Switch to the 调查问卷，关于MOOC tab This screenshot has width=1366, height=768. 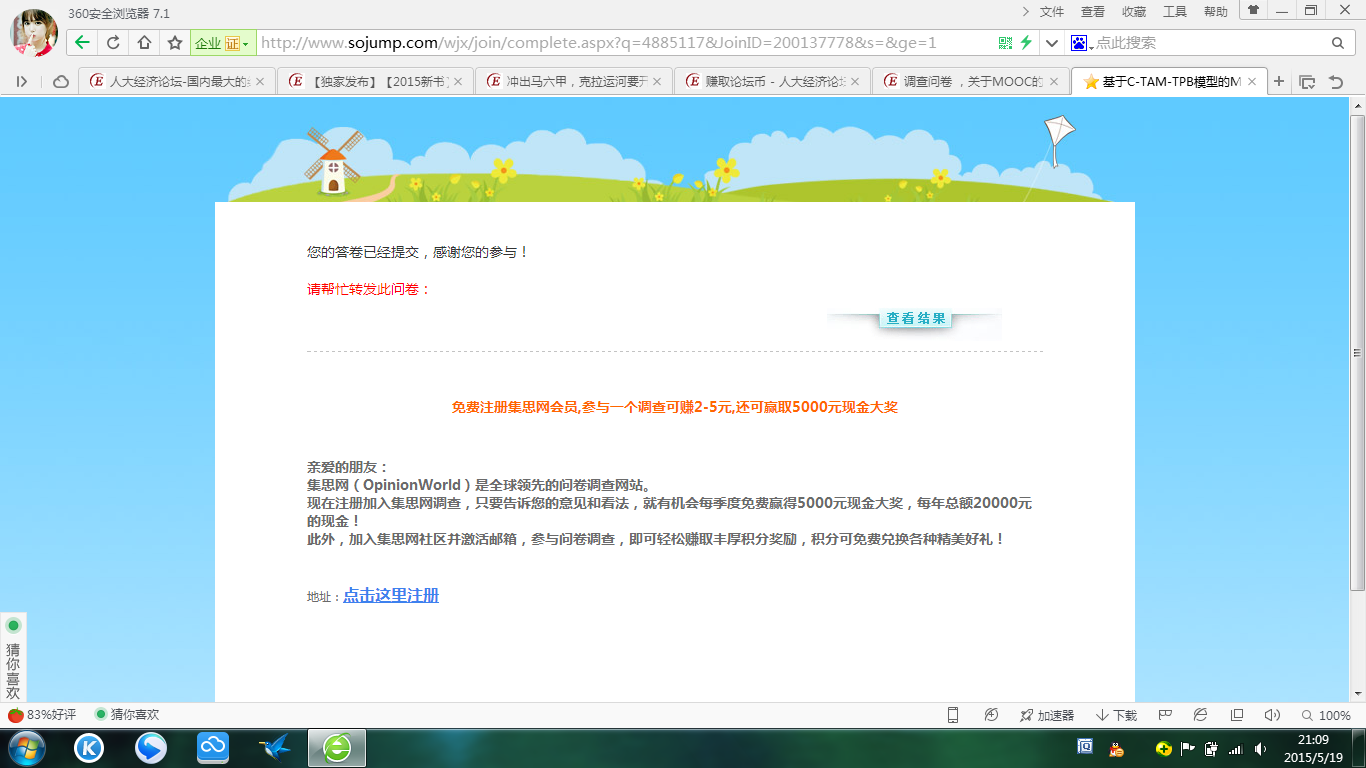point(971,82)
